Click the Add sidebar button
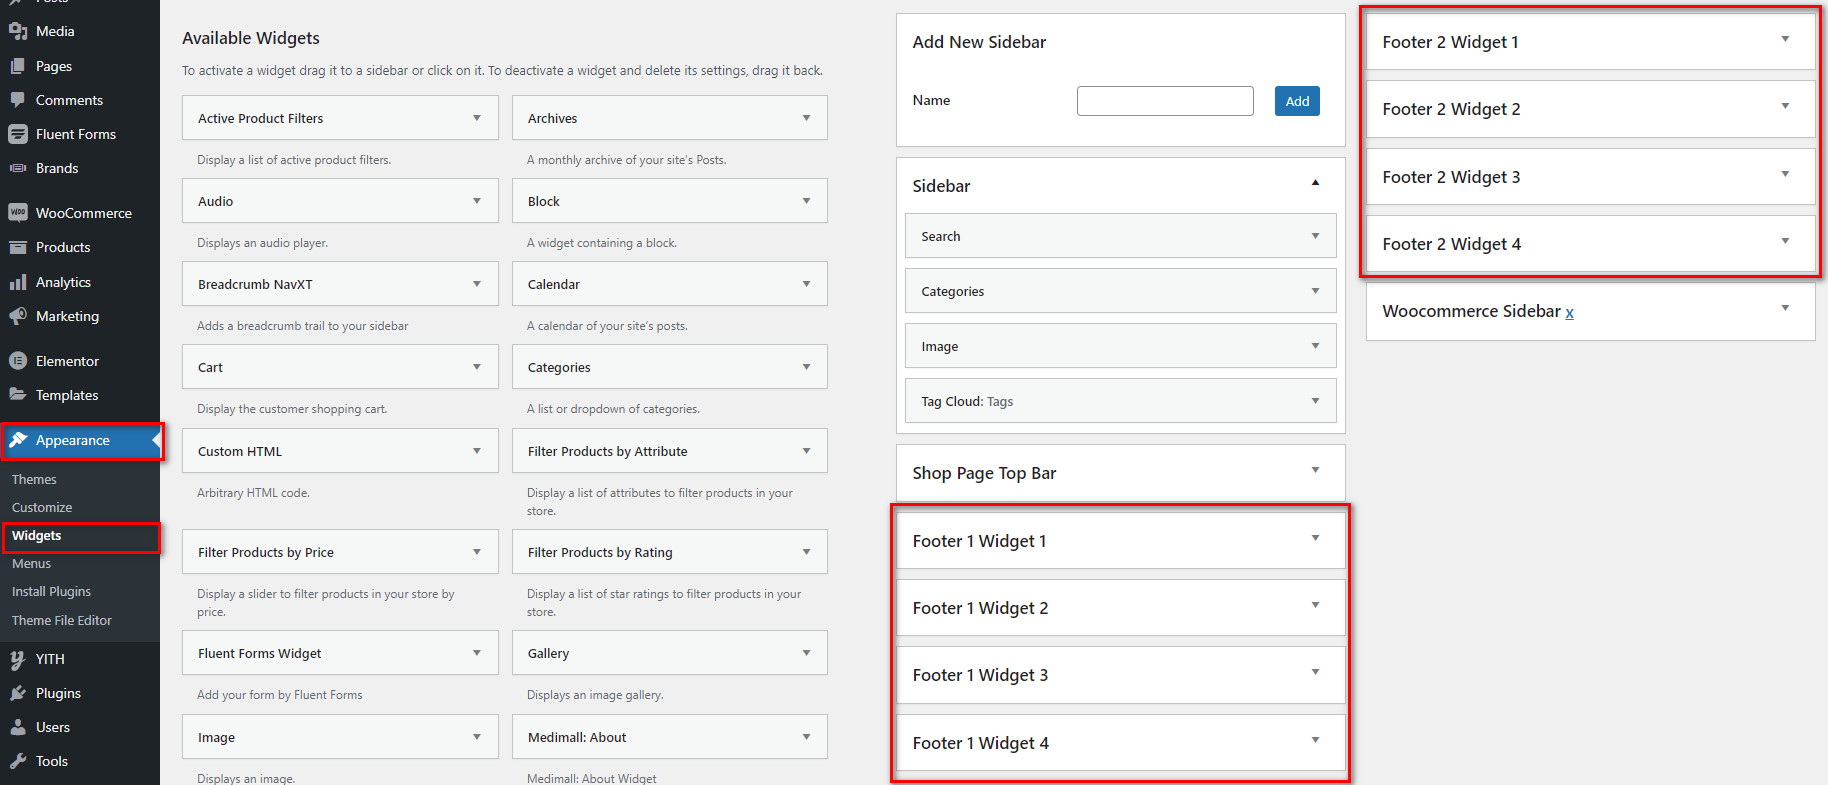The image size is (1828, 785). [x=1297, y=101]
